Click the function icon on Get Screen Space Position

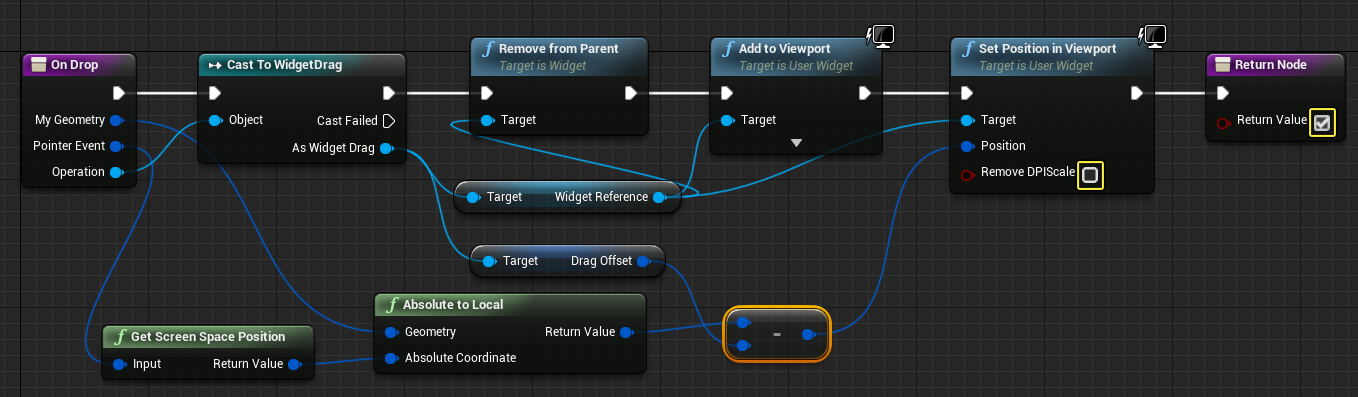coord(121,336)
